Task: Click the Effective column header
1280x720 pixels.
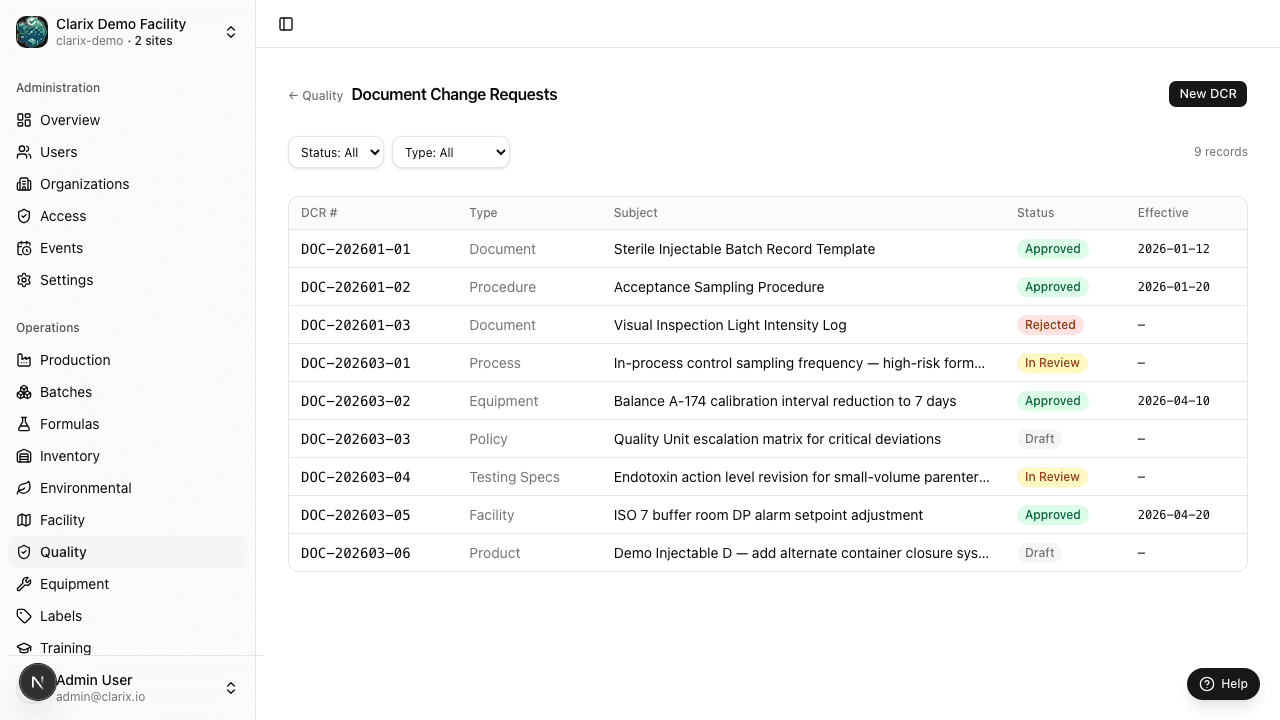Action: pyautogui.click(x=1163, y=213)
